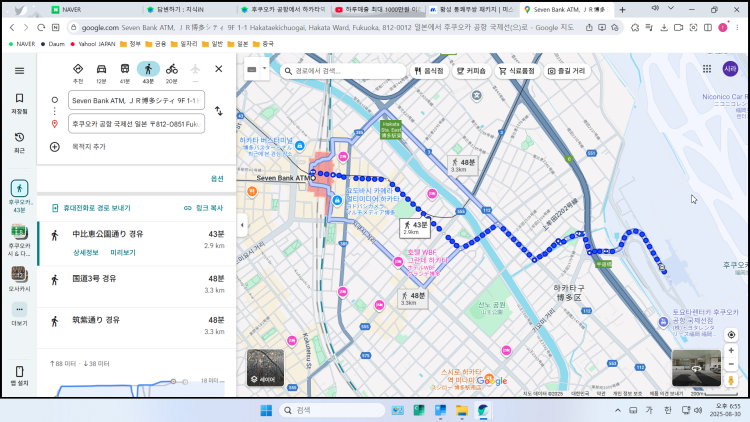
Task: Filter map by attractions chip
Action: point(566,71)
